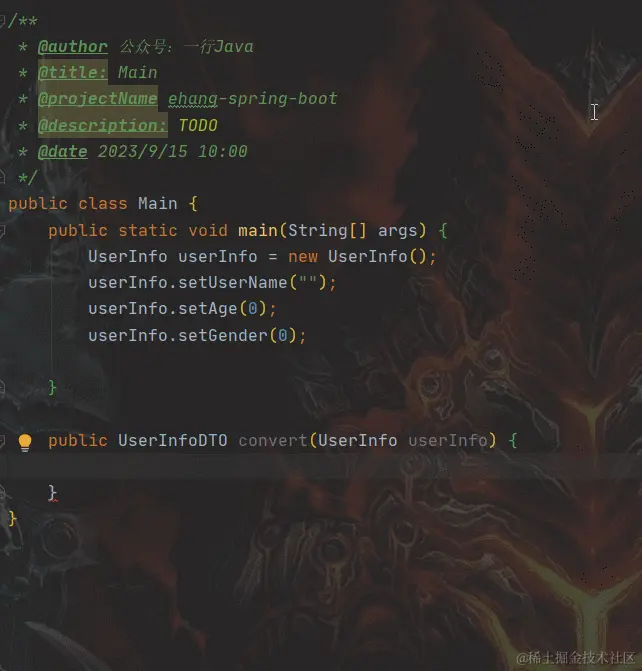
Task: Collapse the convert method fold marker
Action: (x=2, y=441)
